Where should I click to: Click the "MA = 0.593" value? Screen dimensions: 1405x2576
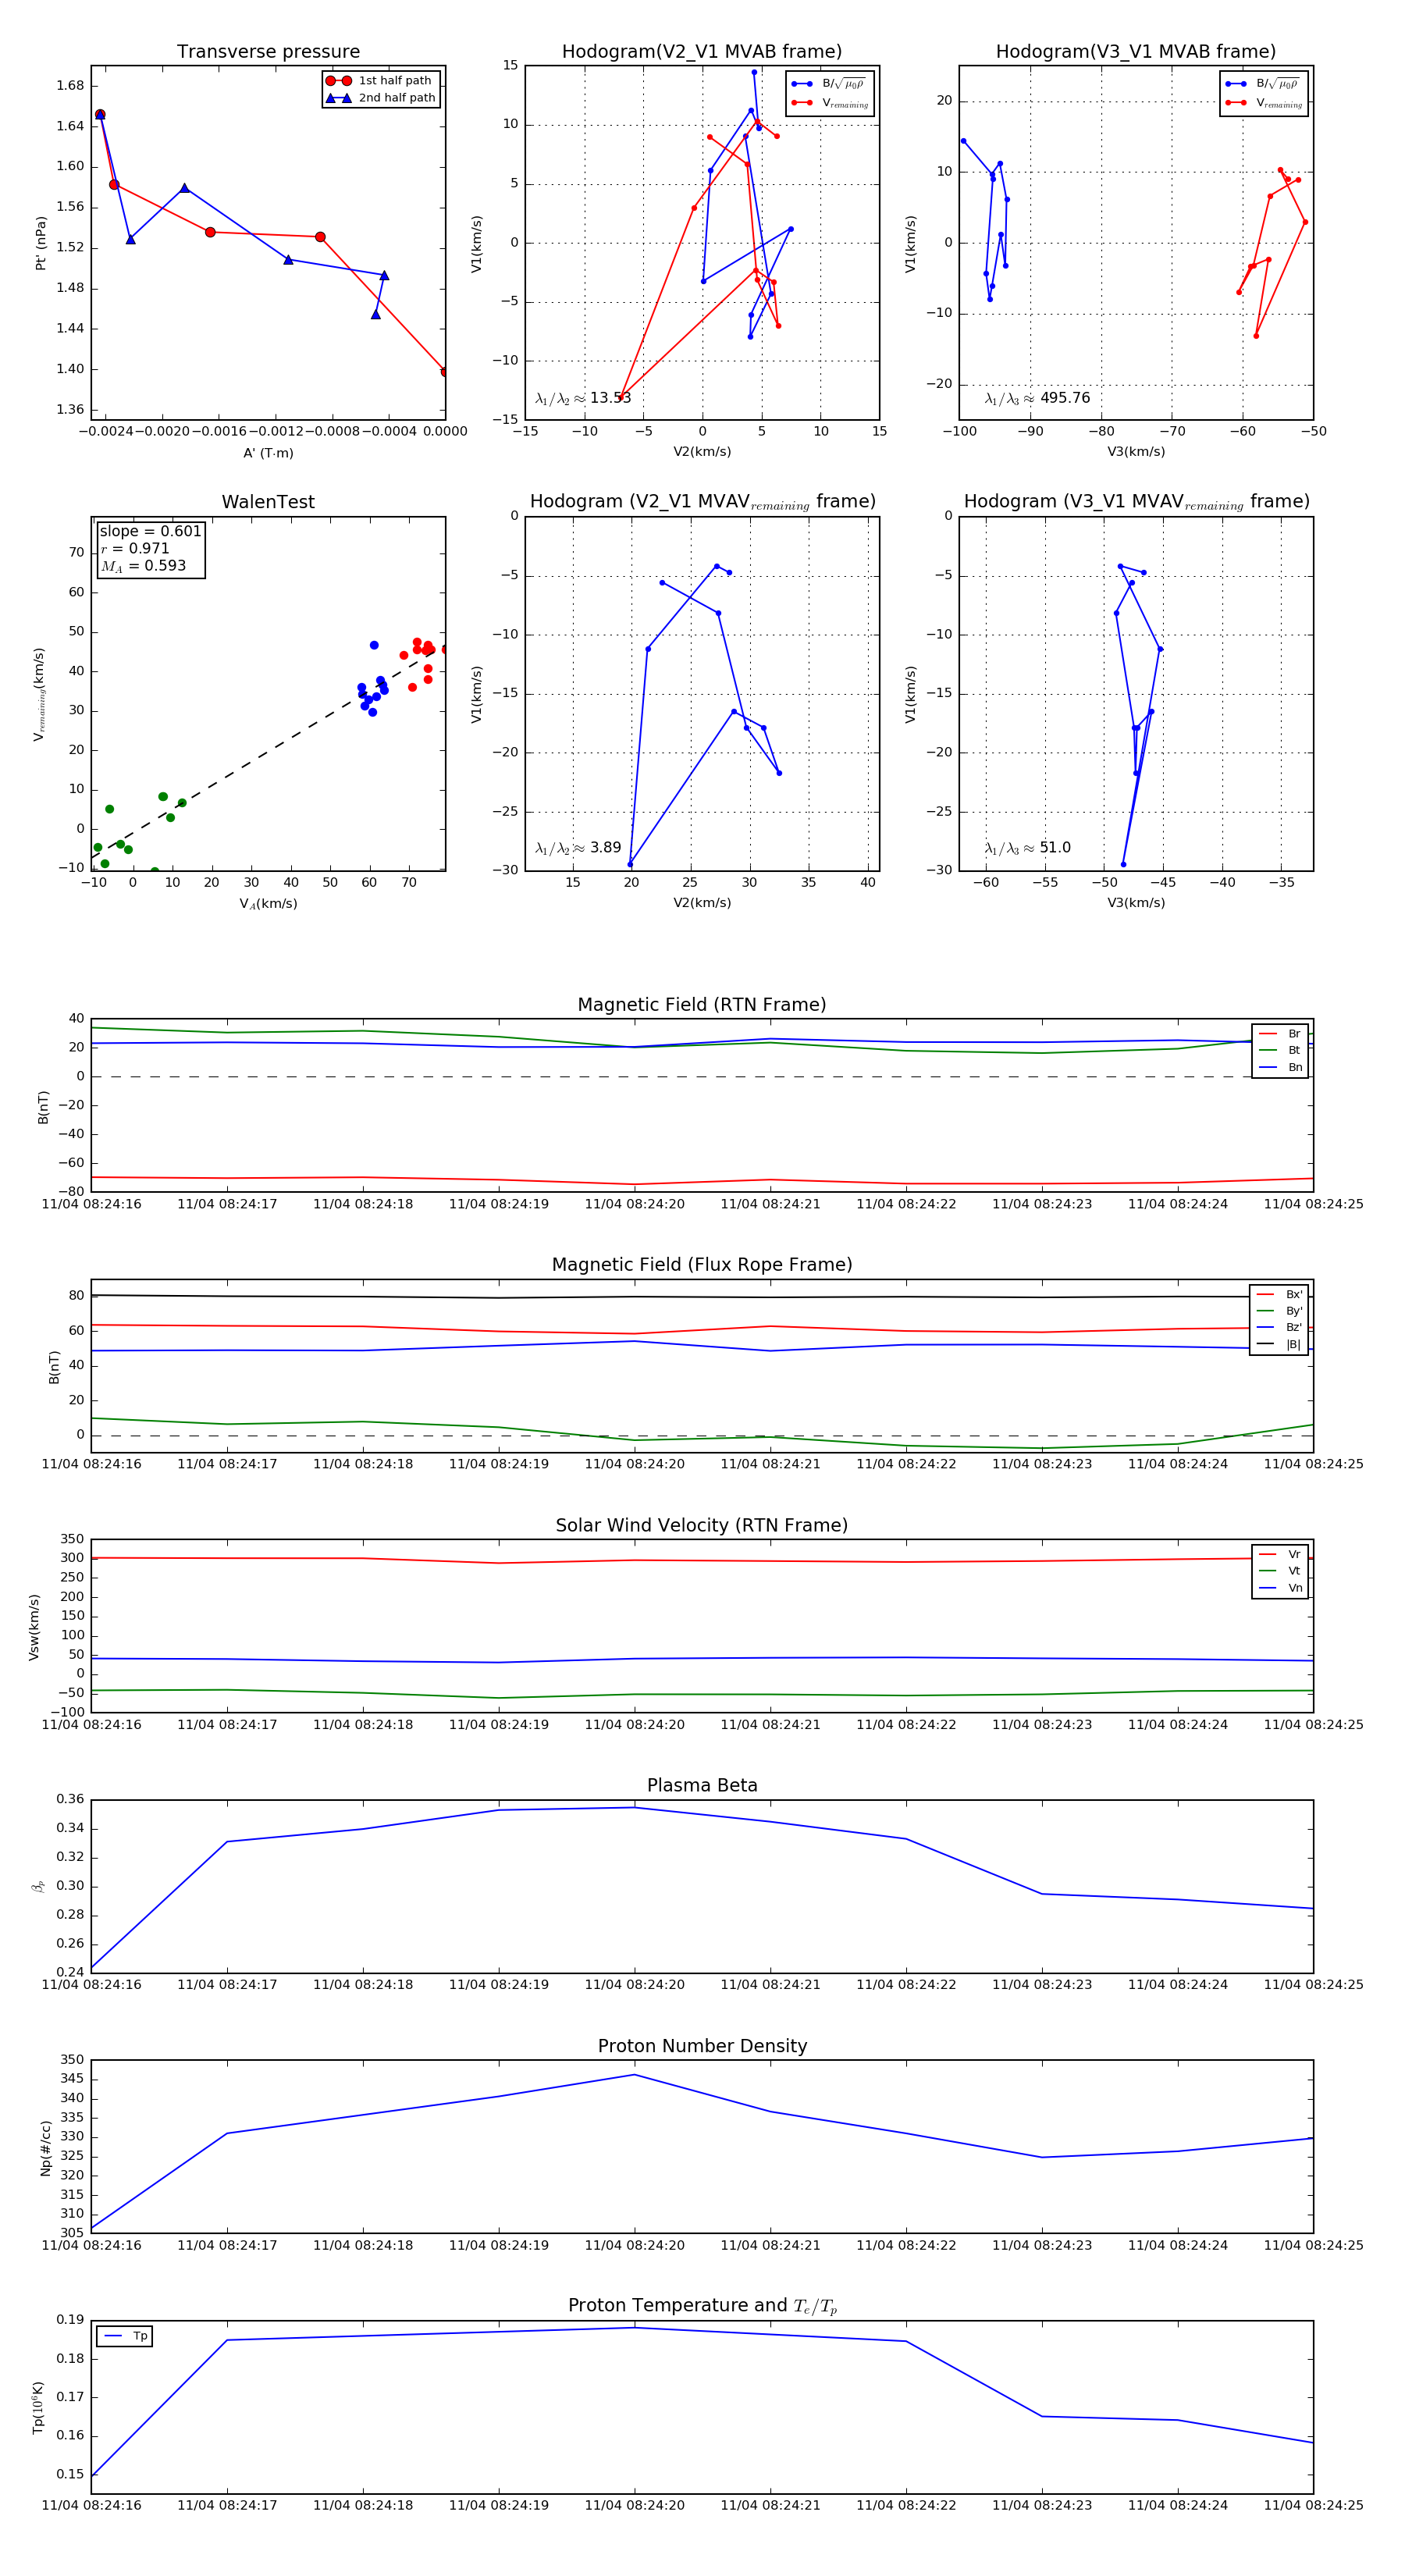143,566
